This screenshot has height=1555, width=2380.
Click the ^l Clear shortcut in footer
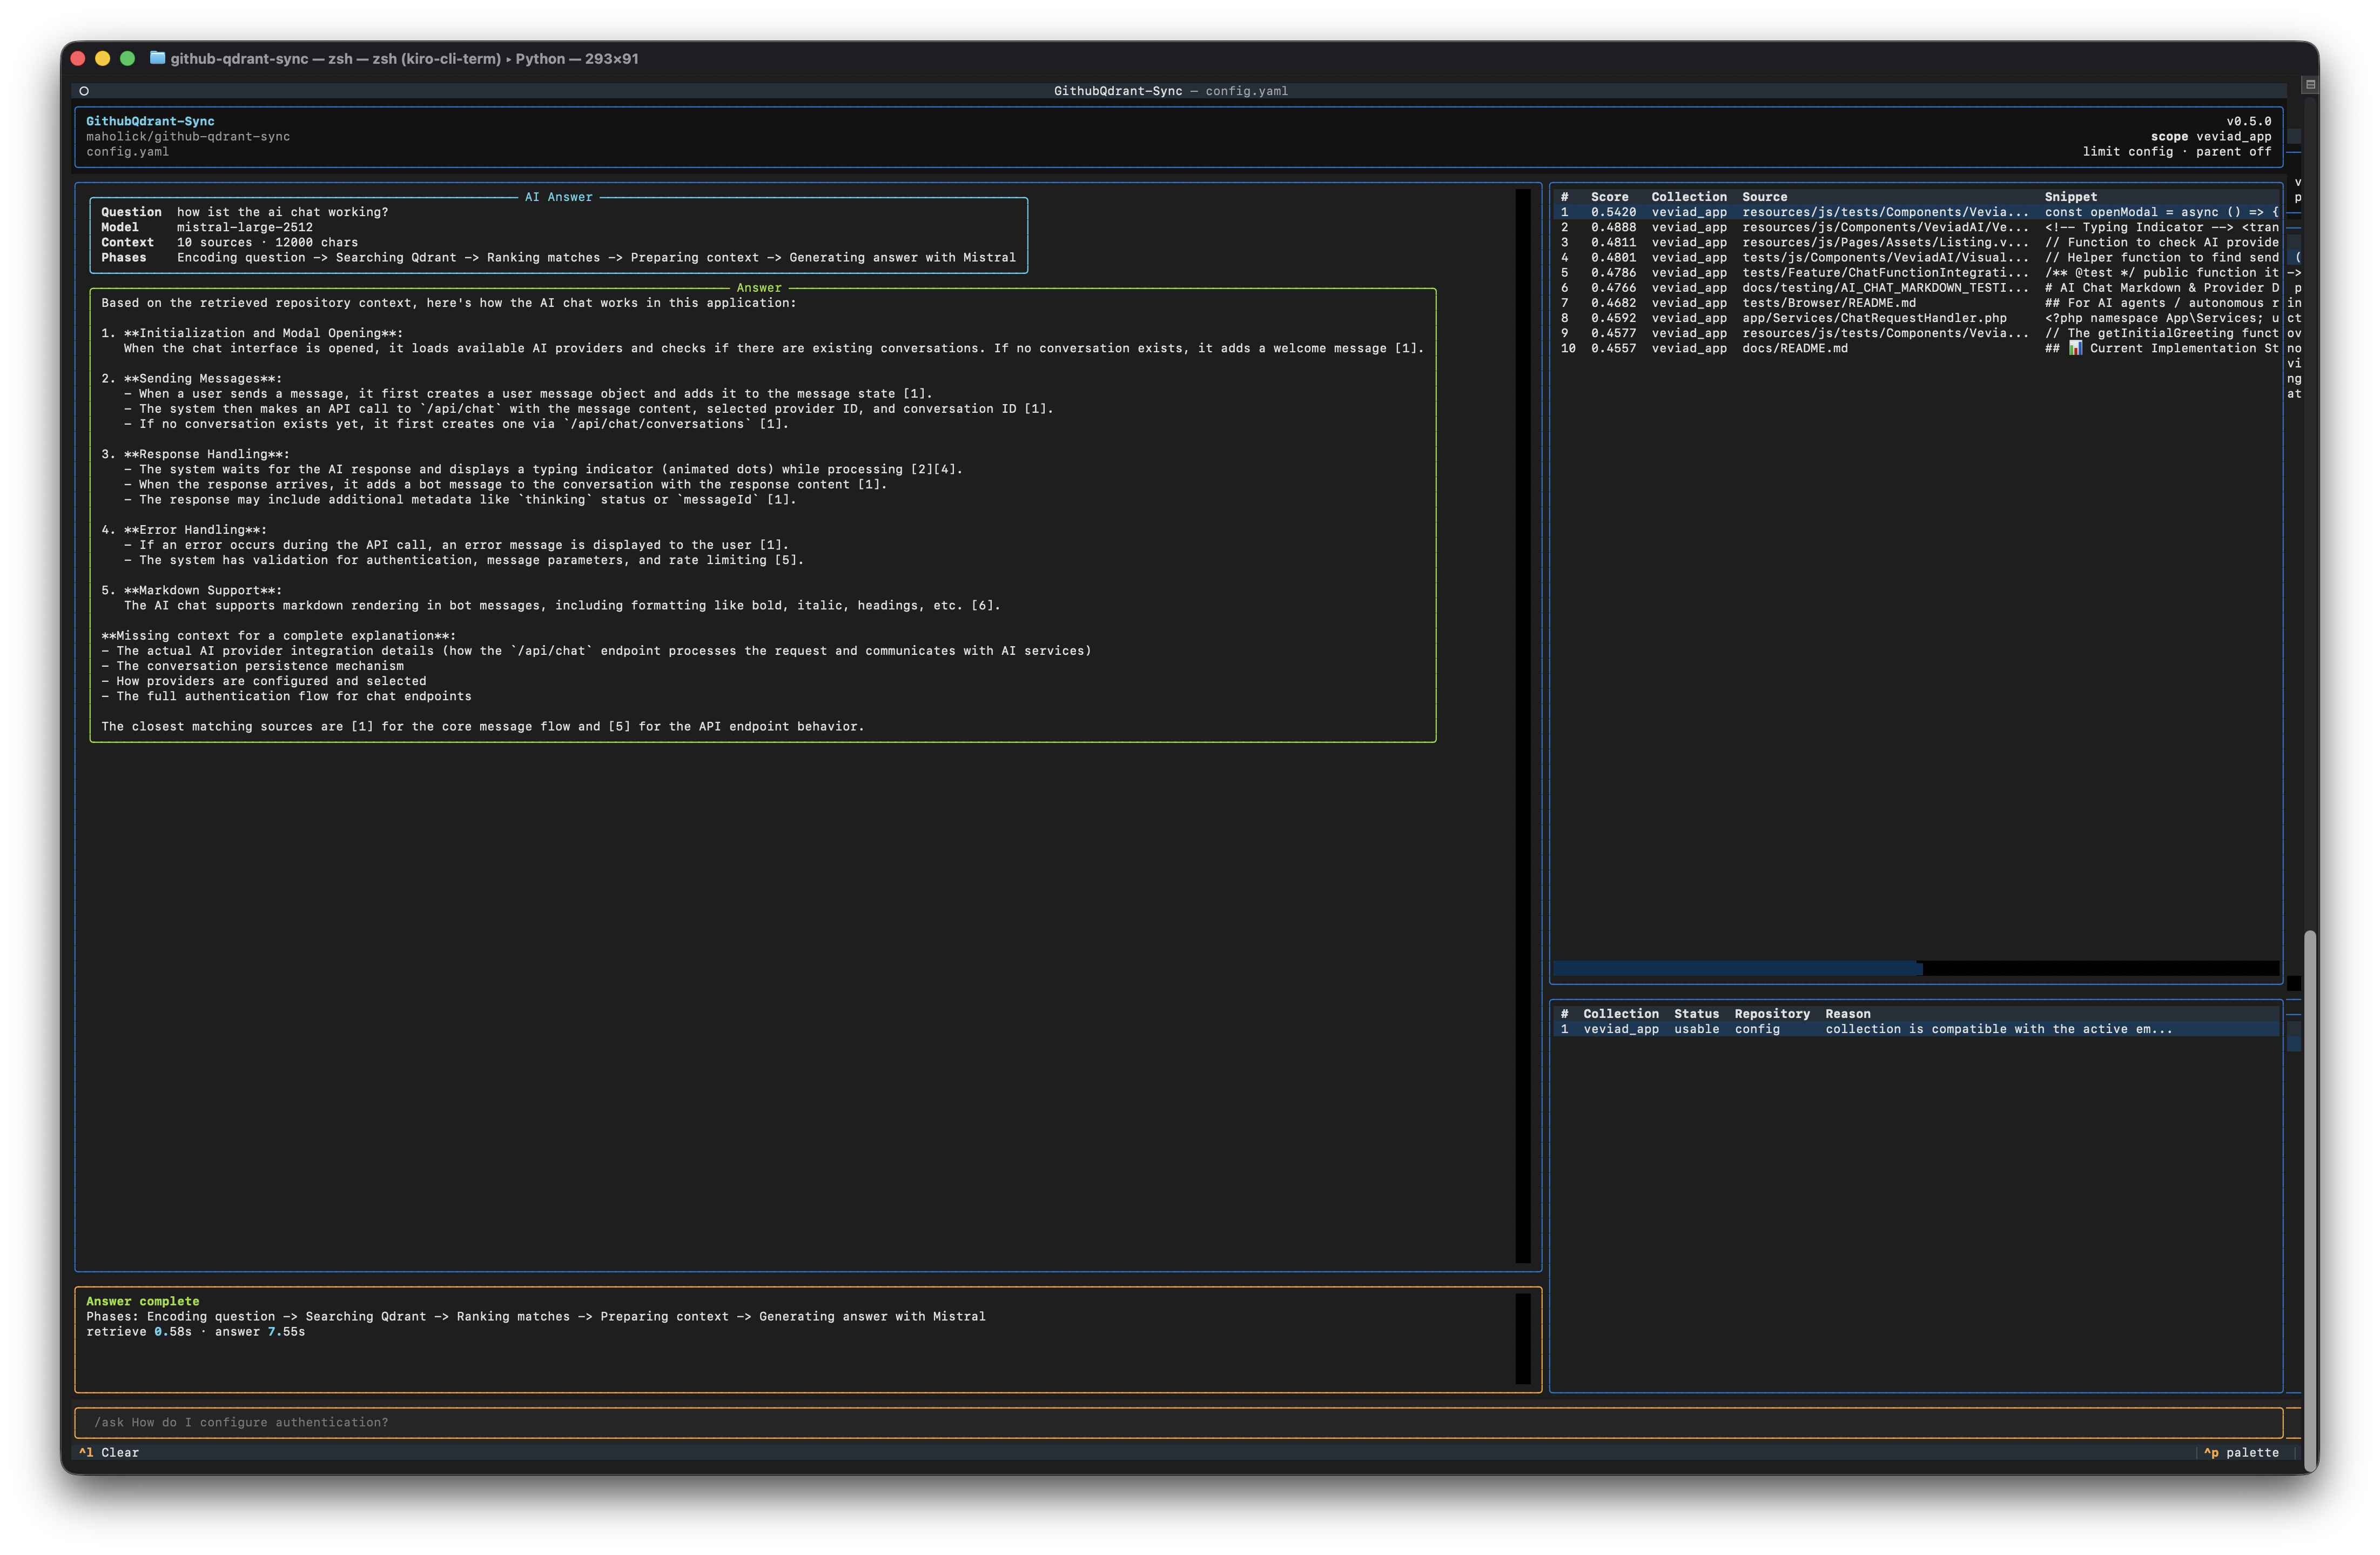pyautogui.click(x=109, y=1452)
